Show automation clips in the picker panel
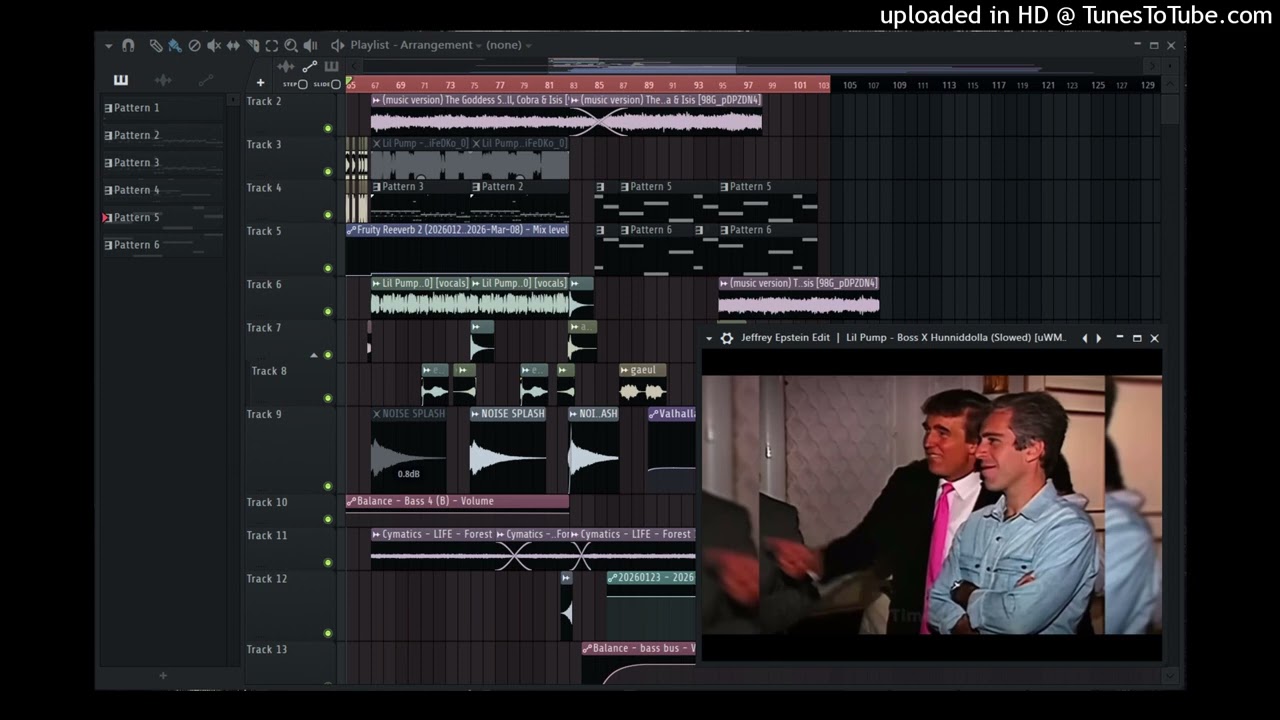This screenshot has height=720, width=1280. (206, 80)
